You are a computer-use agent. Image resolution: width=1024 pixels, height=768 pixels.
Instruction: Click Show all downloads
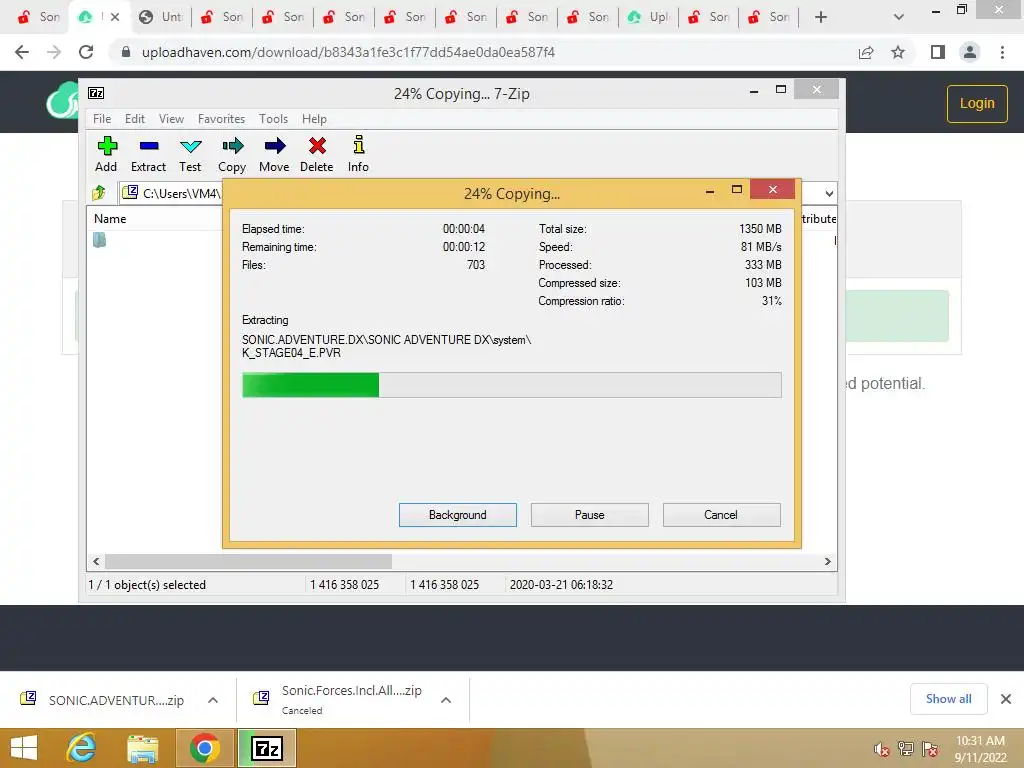(948, 699)
